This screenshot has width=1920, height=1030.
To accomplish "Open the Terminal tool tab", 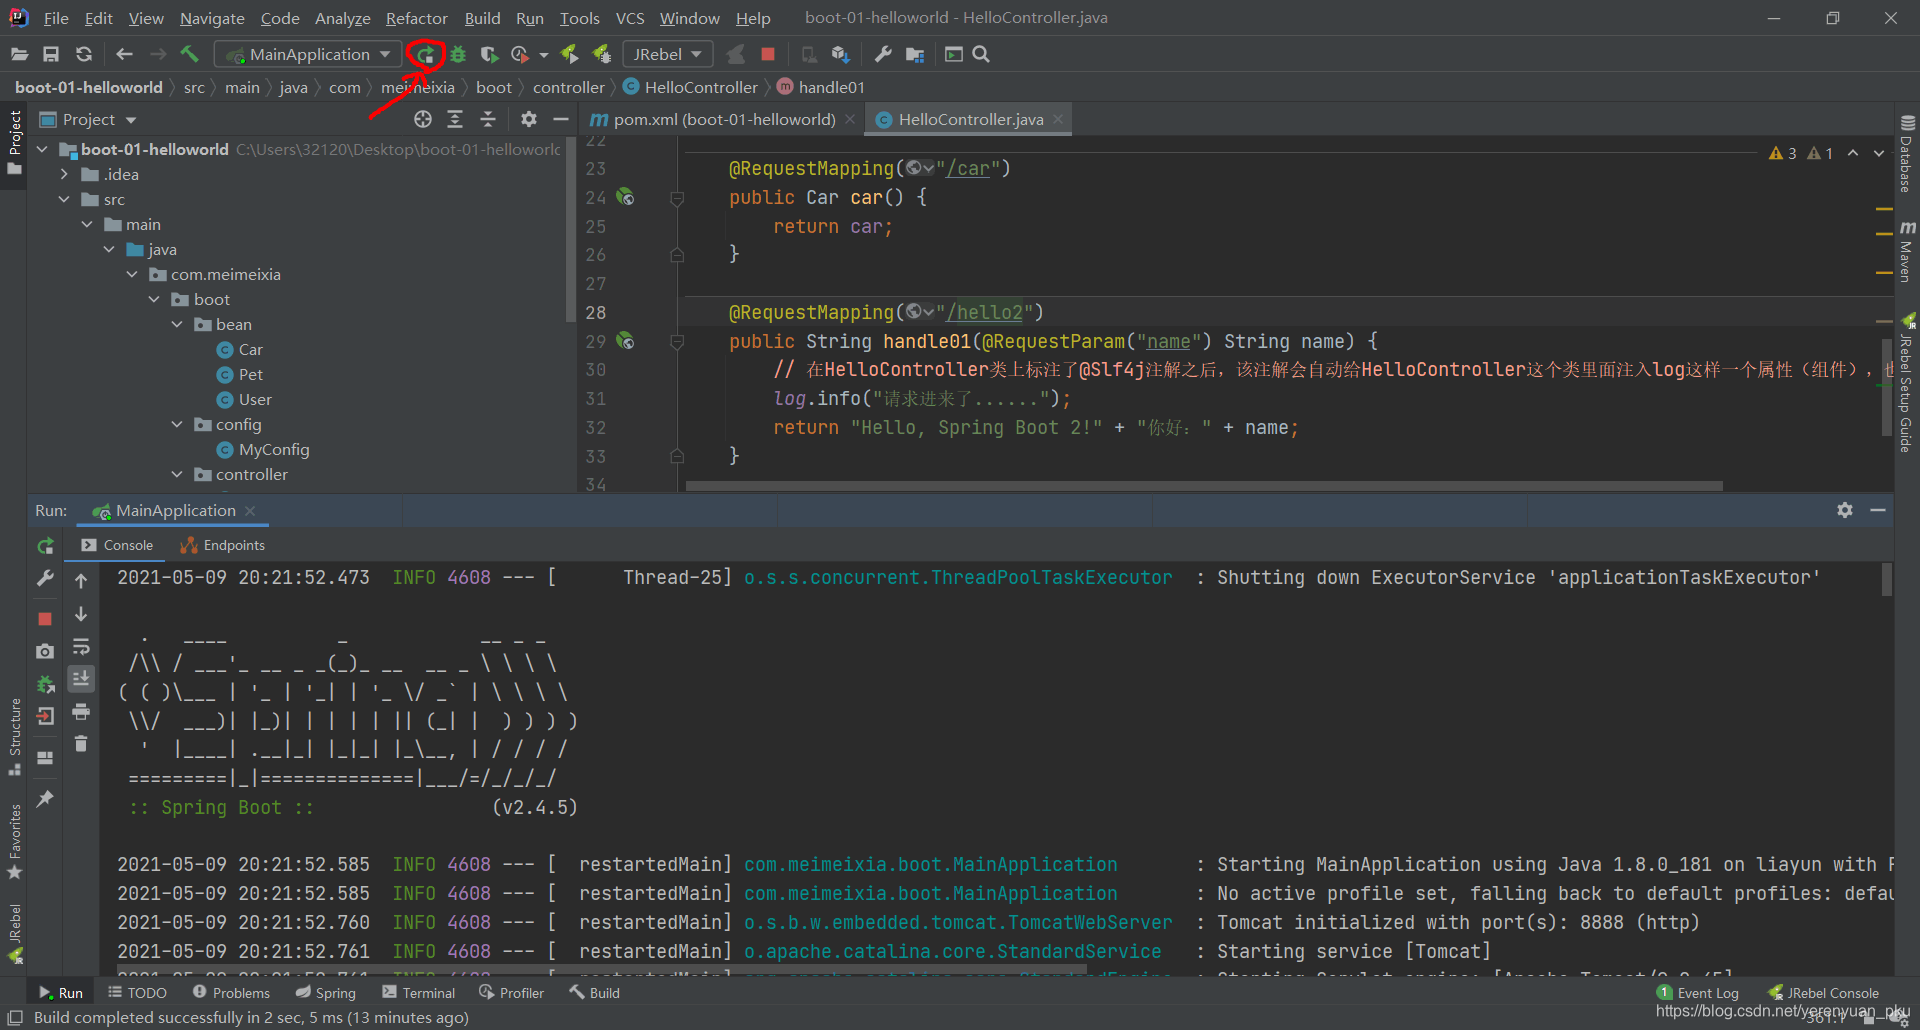I will pos(419,992).
